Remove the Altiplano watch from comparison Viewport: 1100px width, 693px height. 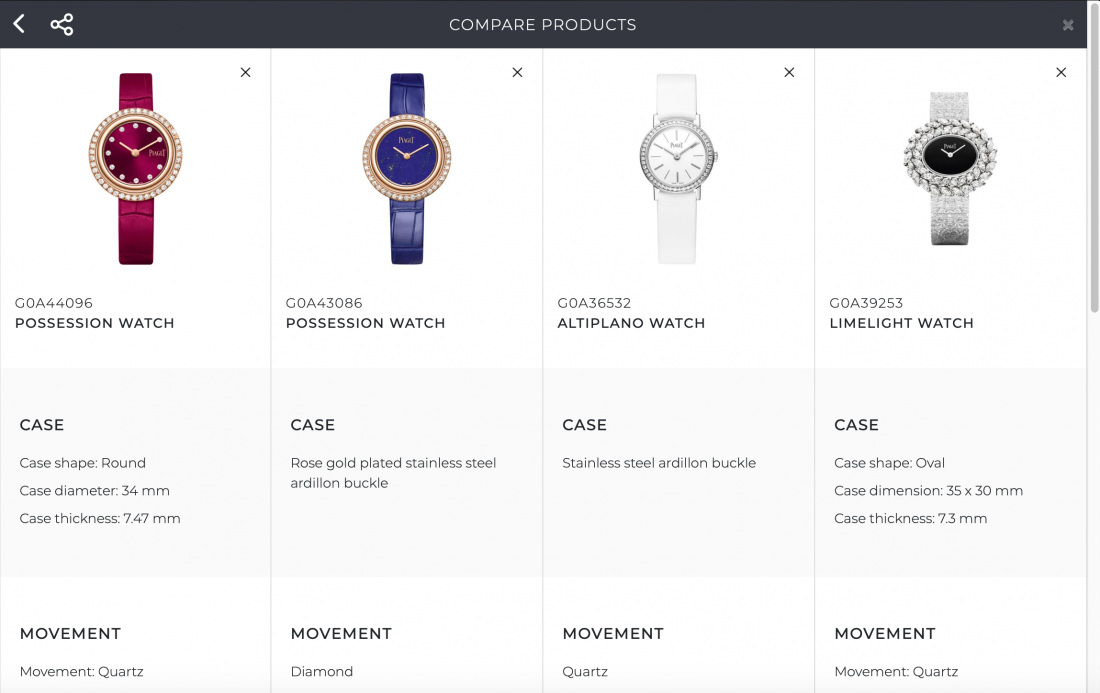[x=789, y=72]
